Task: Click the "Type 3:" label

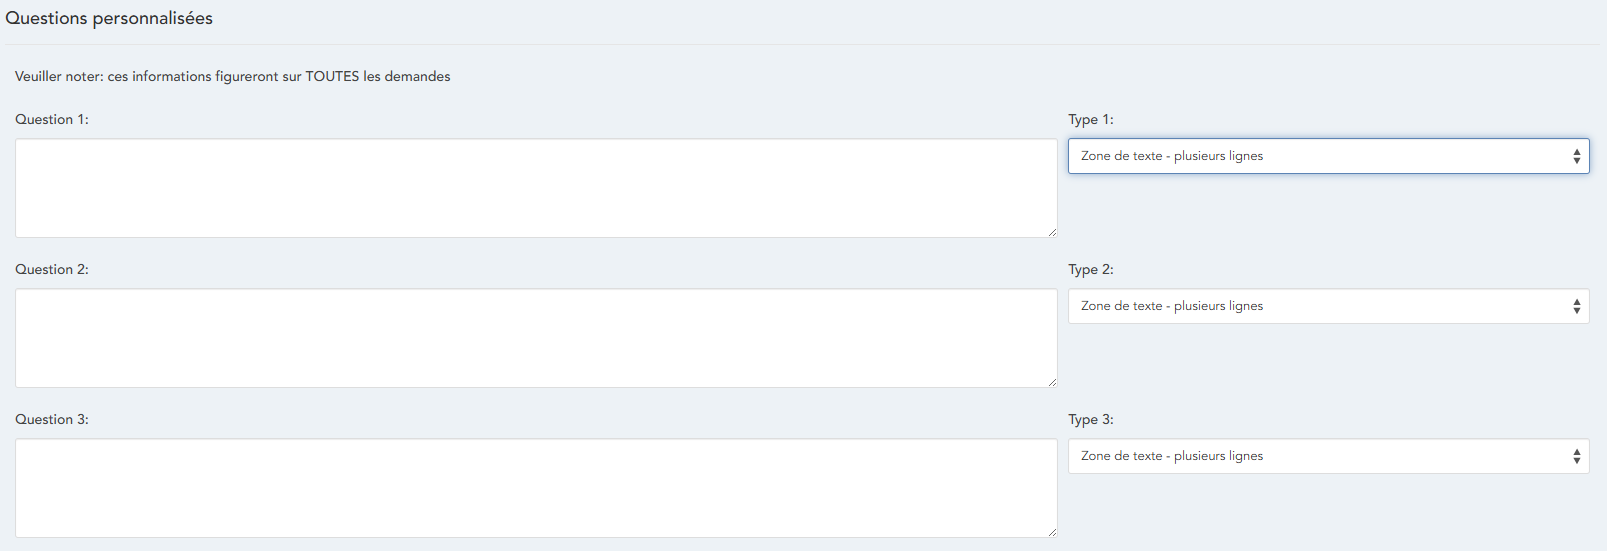Action: point(1090,419)
